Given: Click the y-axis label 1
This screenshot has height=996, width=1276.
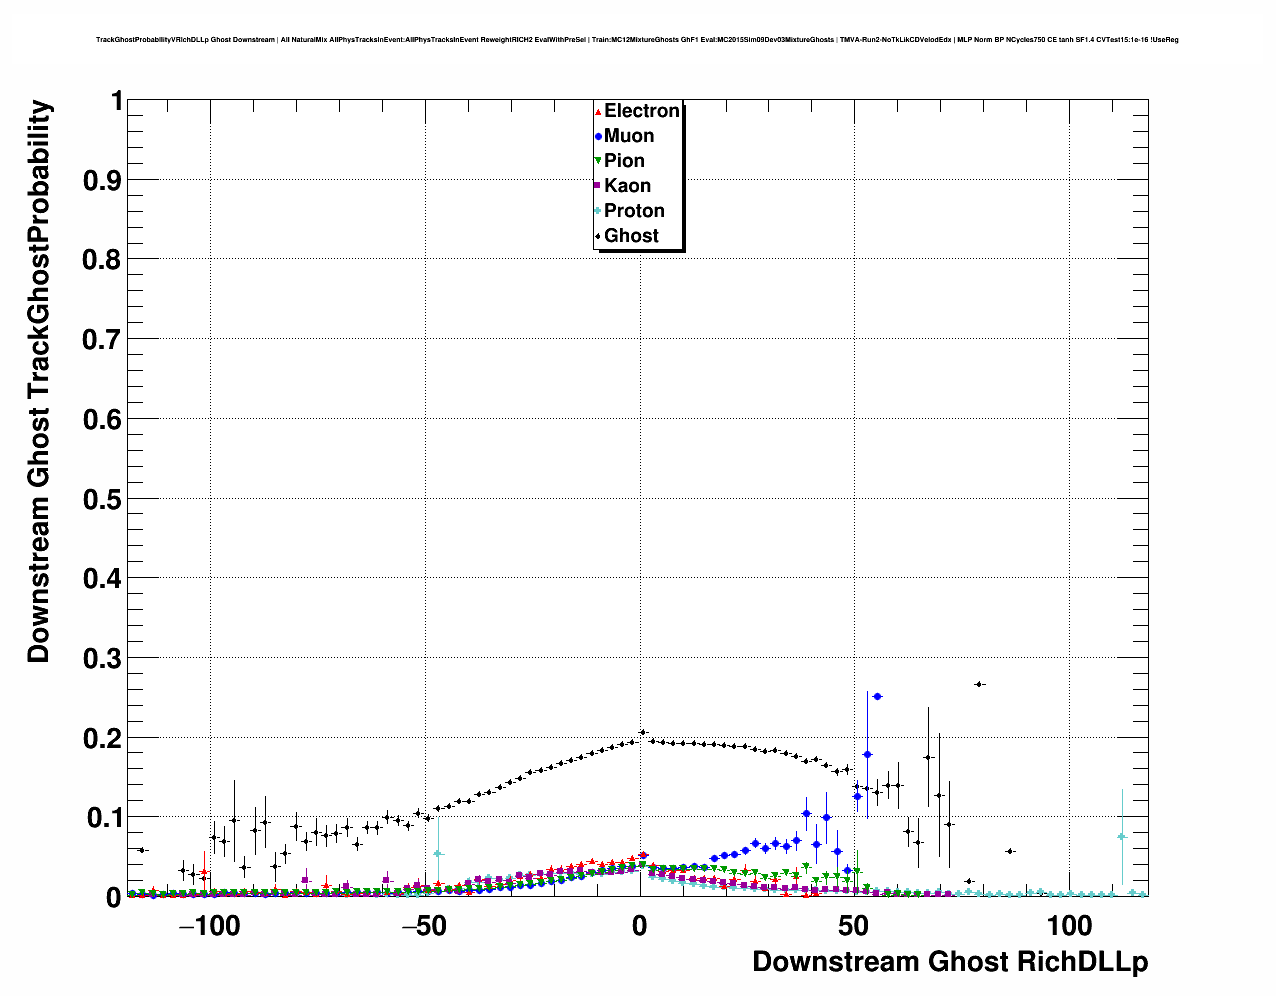Looking at the screenshot, I should (x=117, y=101).
